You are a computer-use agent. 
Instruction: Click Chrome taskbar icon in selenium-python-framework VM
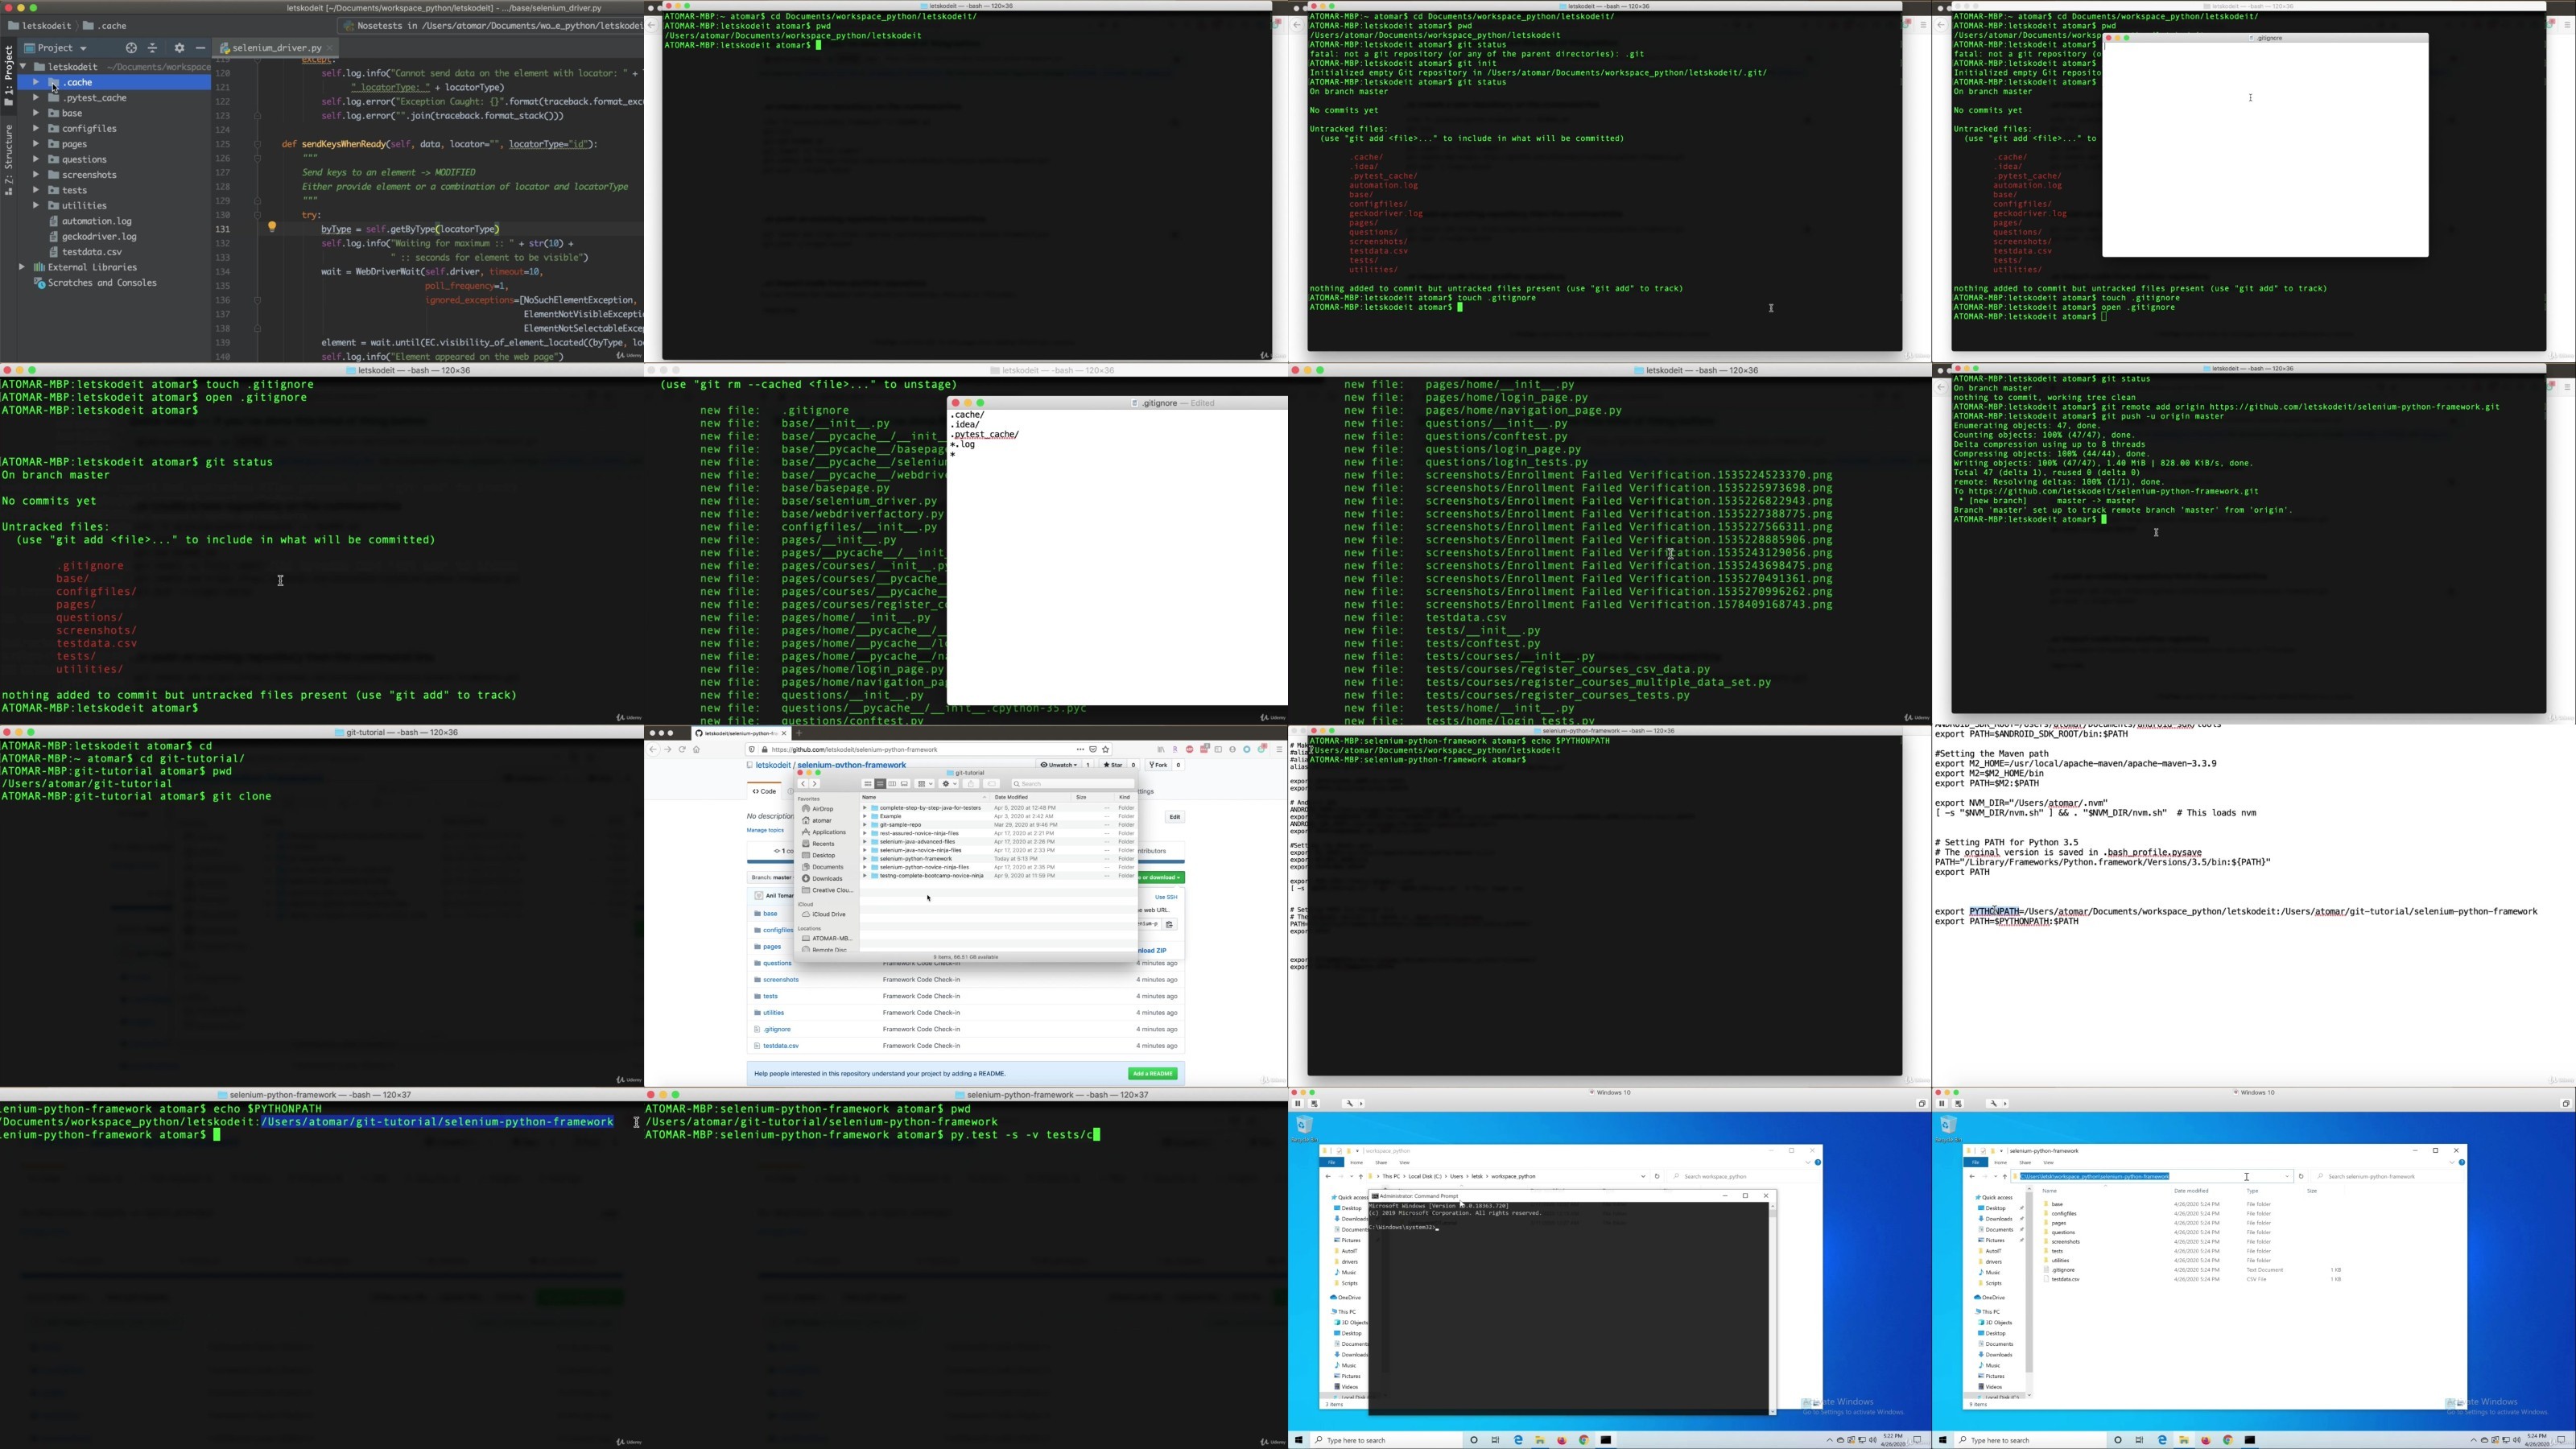(2228, 1441)
